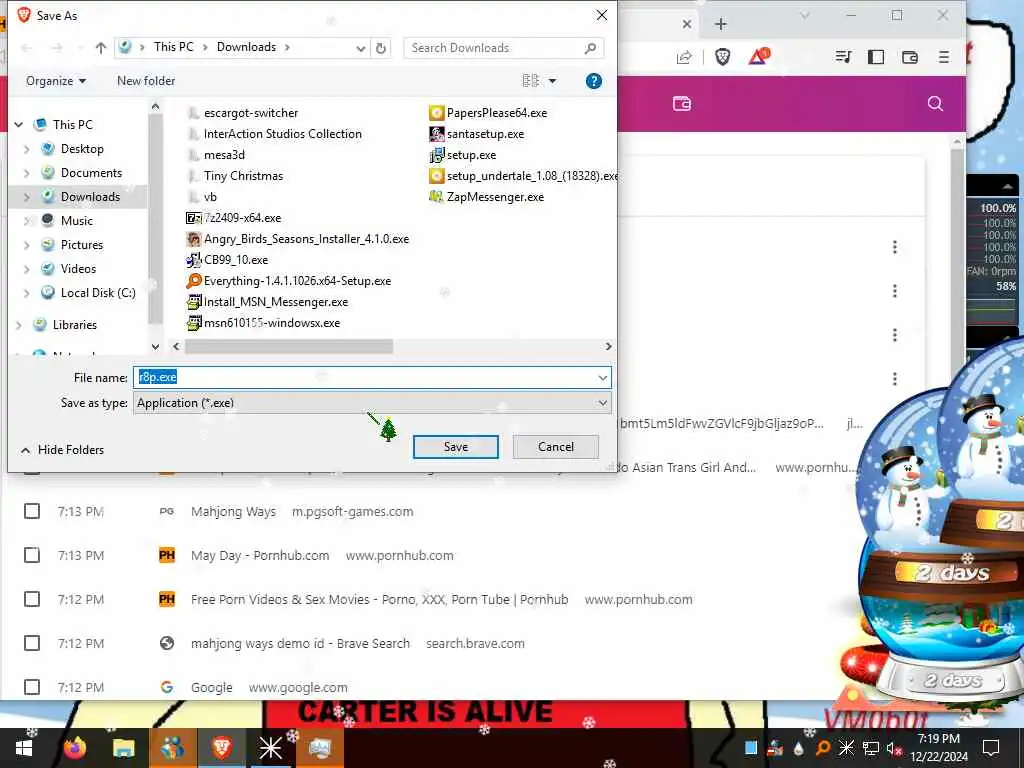This screenshot has height=768, width=1024.
Task: Click the share page icon in Brave
Action: coord(684,57)
